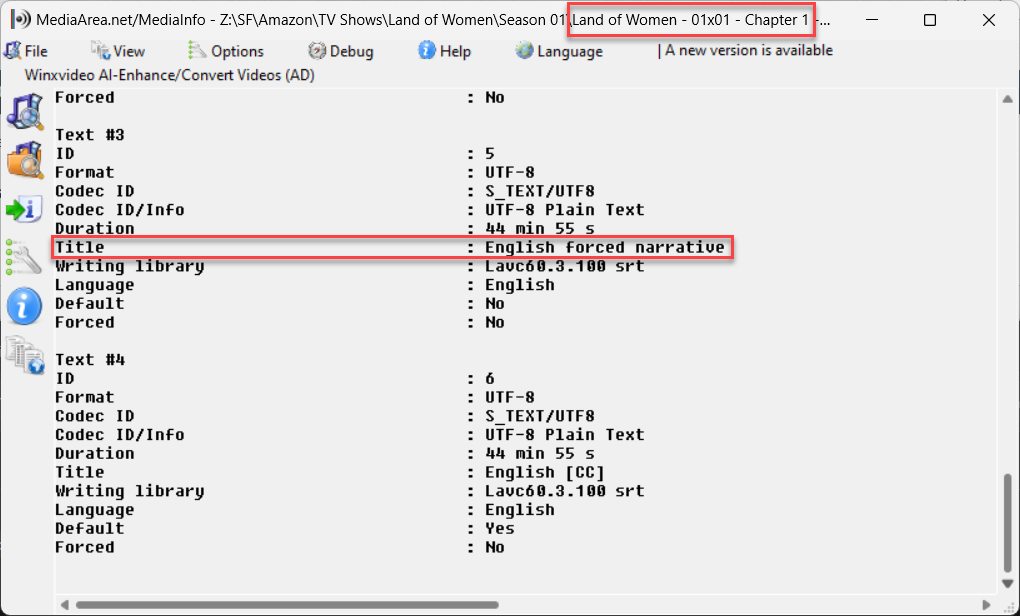Click the vertical scrollbar up arrow
This screenshot has height=616, width=1020.
pos(1008,100)
